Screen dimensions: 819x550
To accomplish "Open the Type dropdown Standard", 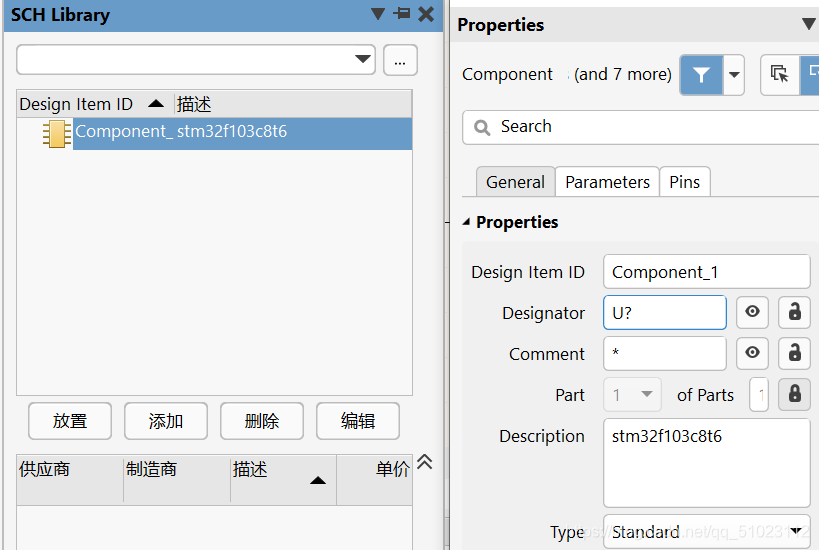I will click(x=706, y=532).
